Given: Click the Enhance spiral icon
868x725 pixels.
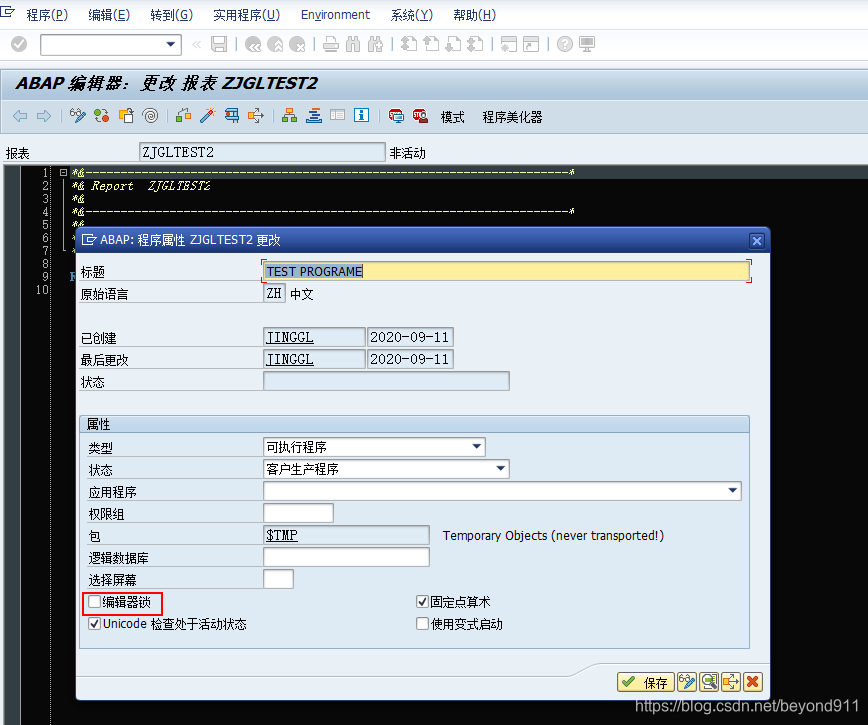Looking at the screenshot, I should [x=150, y=116].
